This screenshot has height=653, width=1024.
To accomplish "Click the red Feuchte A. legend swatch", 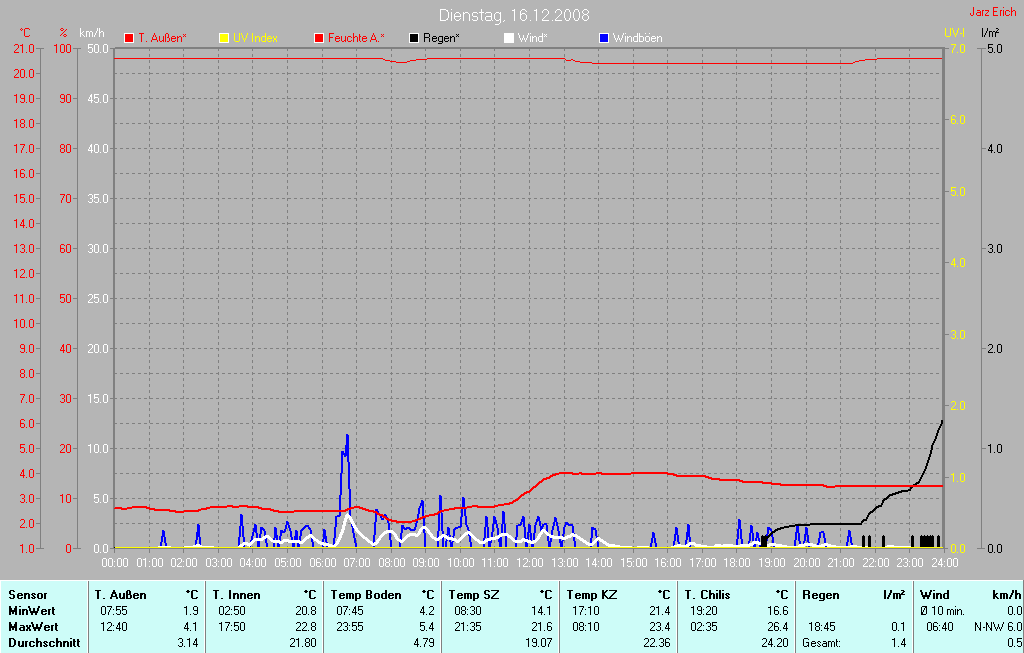I will tap(319, 38).
